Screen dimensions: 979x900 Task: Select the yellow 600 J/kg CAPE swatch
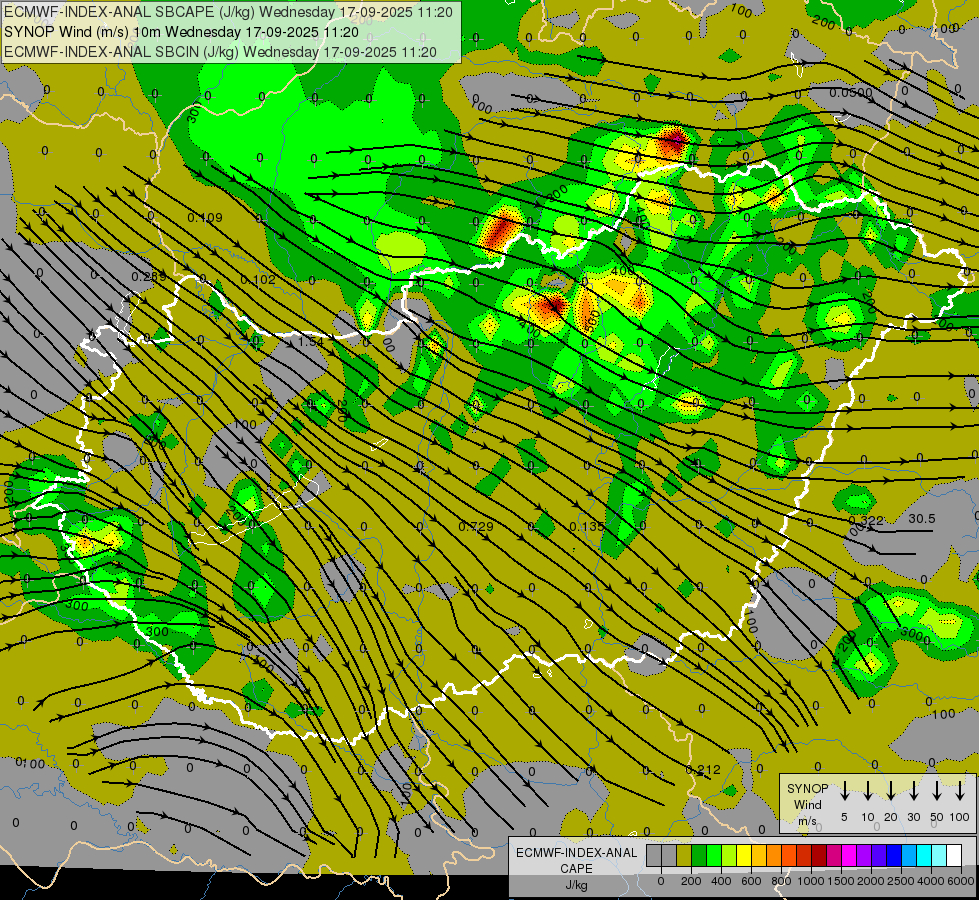click(x=744, y=856)
